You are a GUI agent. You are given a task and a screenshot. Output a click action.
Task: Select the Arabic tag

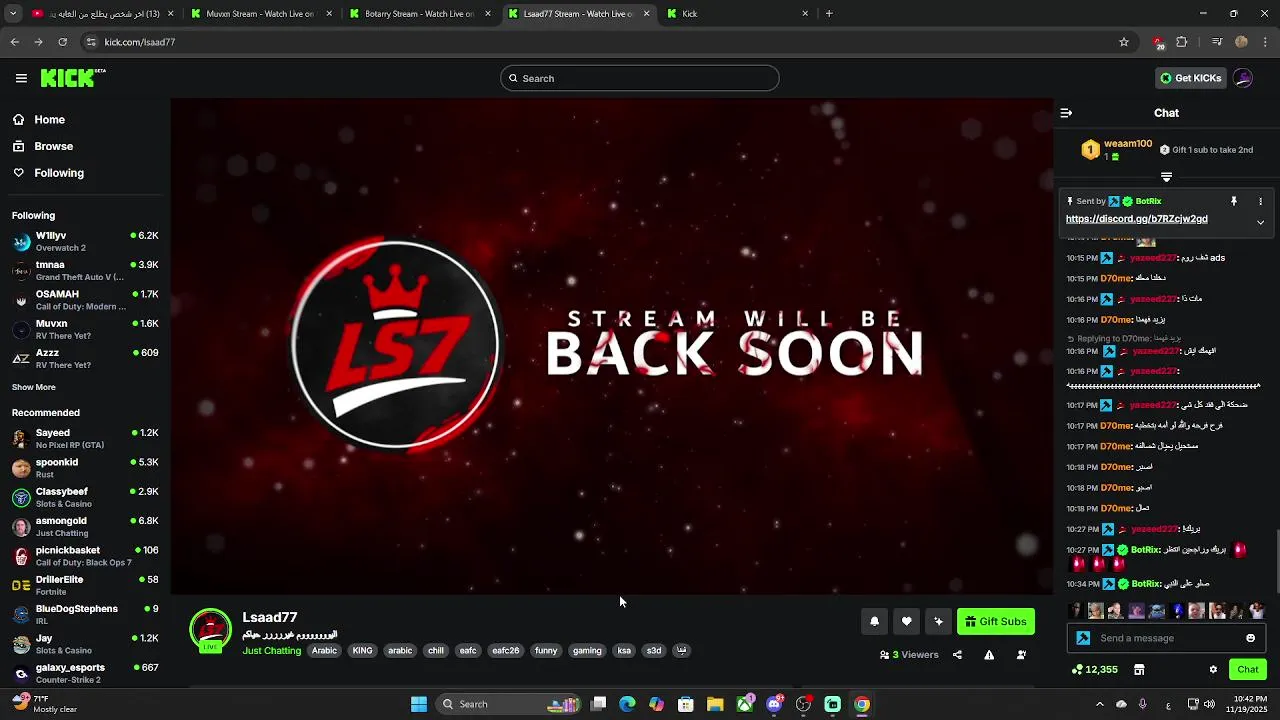point(324,651)
